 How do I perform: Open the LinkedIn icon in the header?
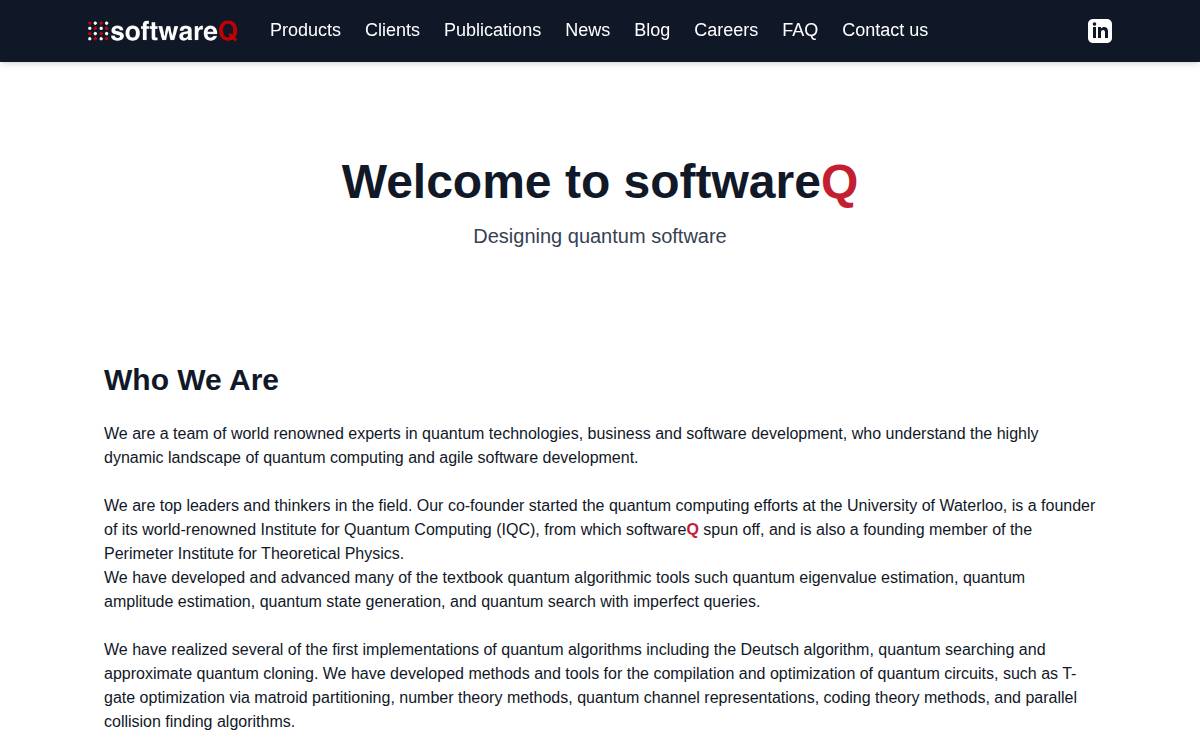1100,31
